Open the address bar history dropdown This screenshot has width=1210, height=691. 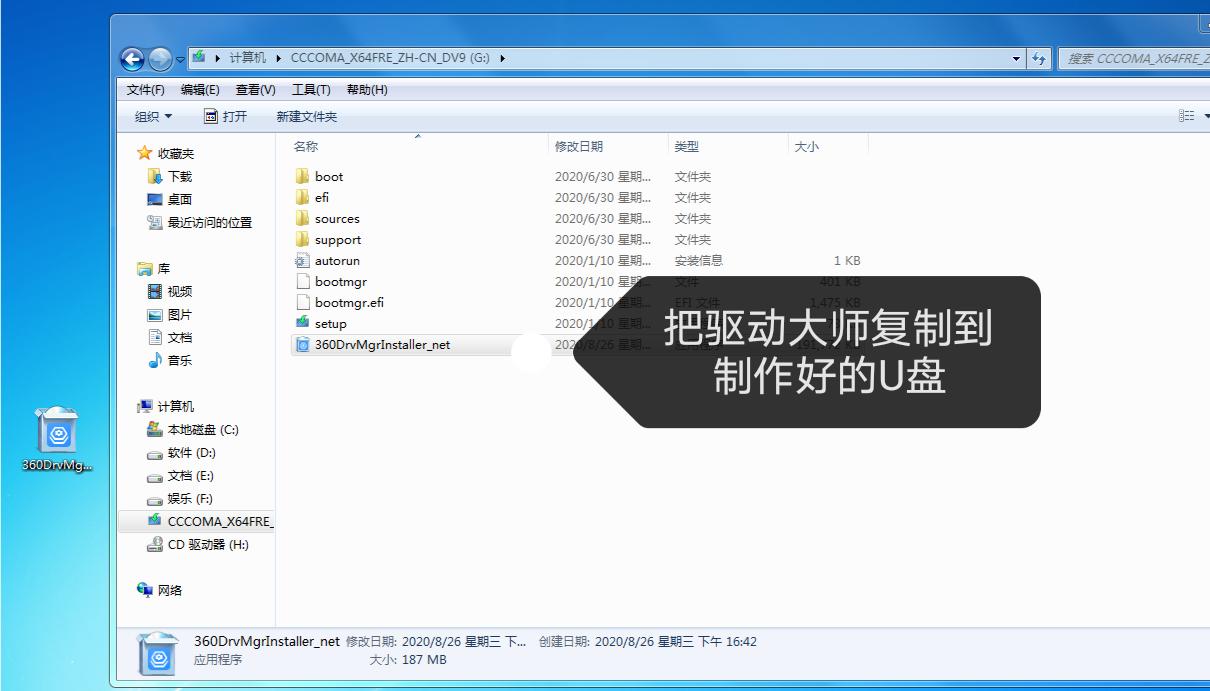coord(1016,58)
